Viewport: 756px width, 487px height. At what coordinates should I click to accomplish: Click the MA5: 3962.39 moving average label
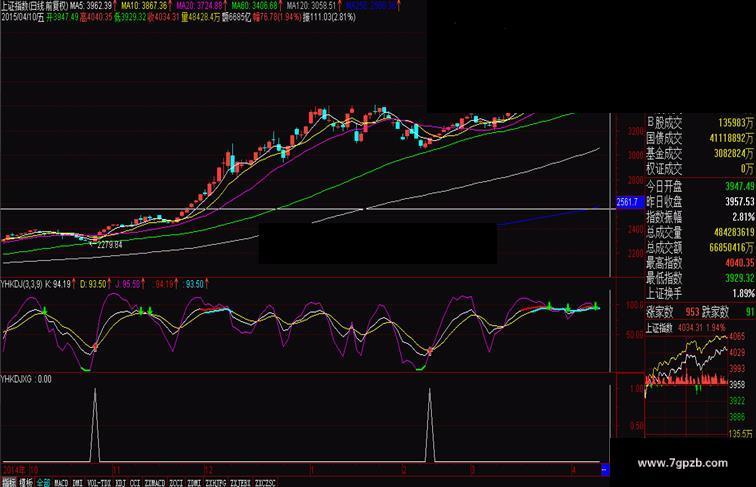point(91,6)
